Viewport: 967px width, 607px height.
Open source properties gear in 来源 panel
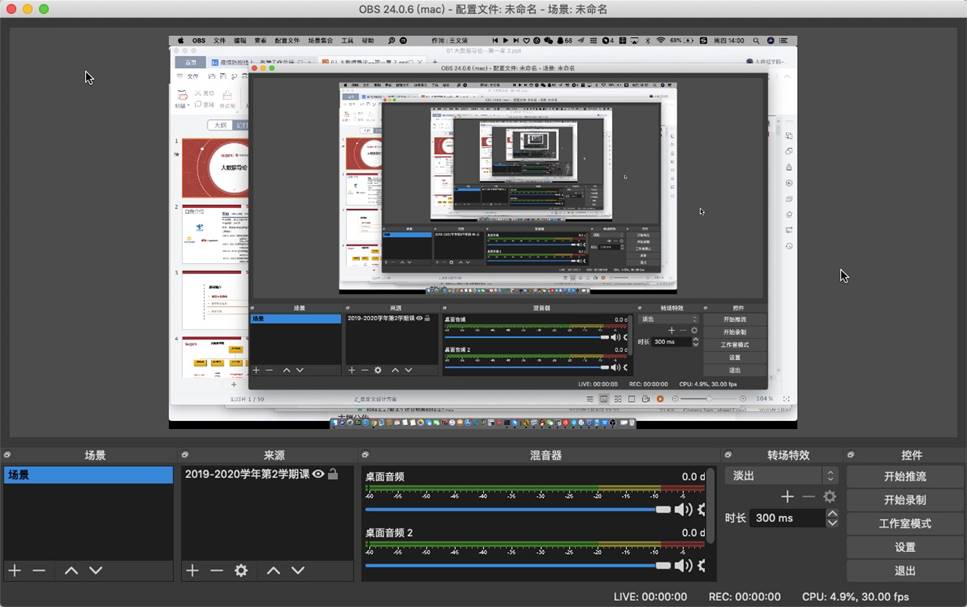click(x=241, y=570)
